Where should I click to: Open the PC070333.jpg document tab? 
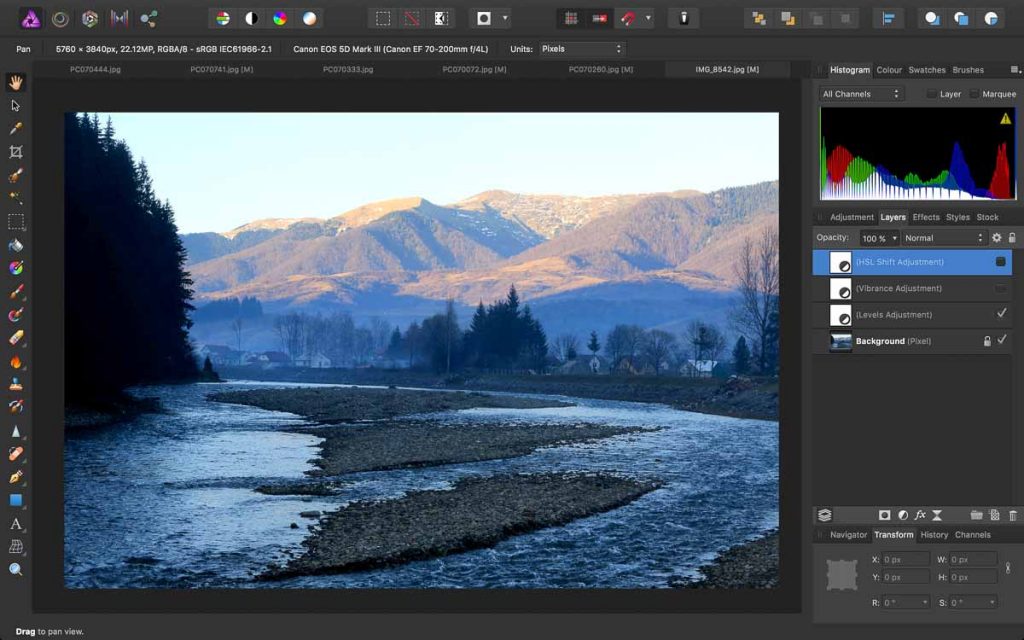(348, 70)
